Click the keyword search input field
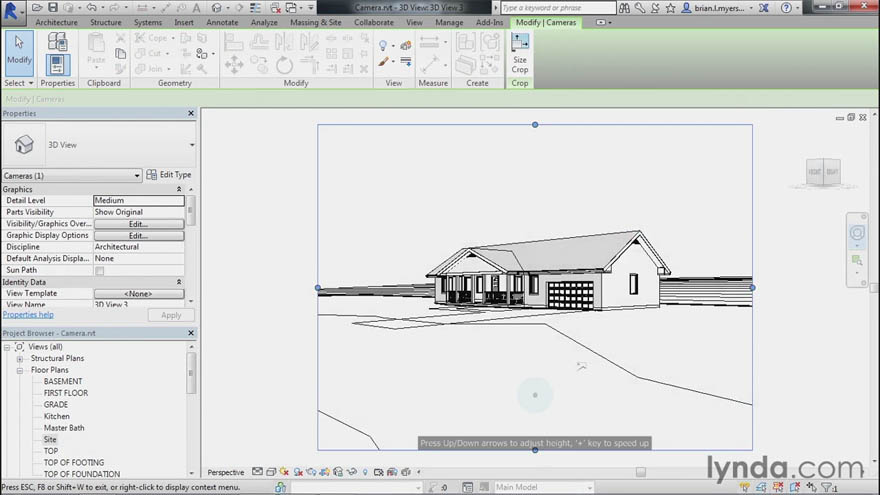This screenshot has height=495, width=880. tap(558, 8)
